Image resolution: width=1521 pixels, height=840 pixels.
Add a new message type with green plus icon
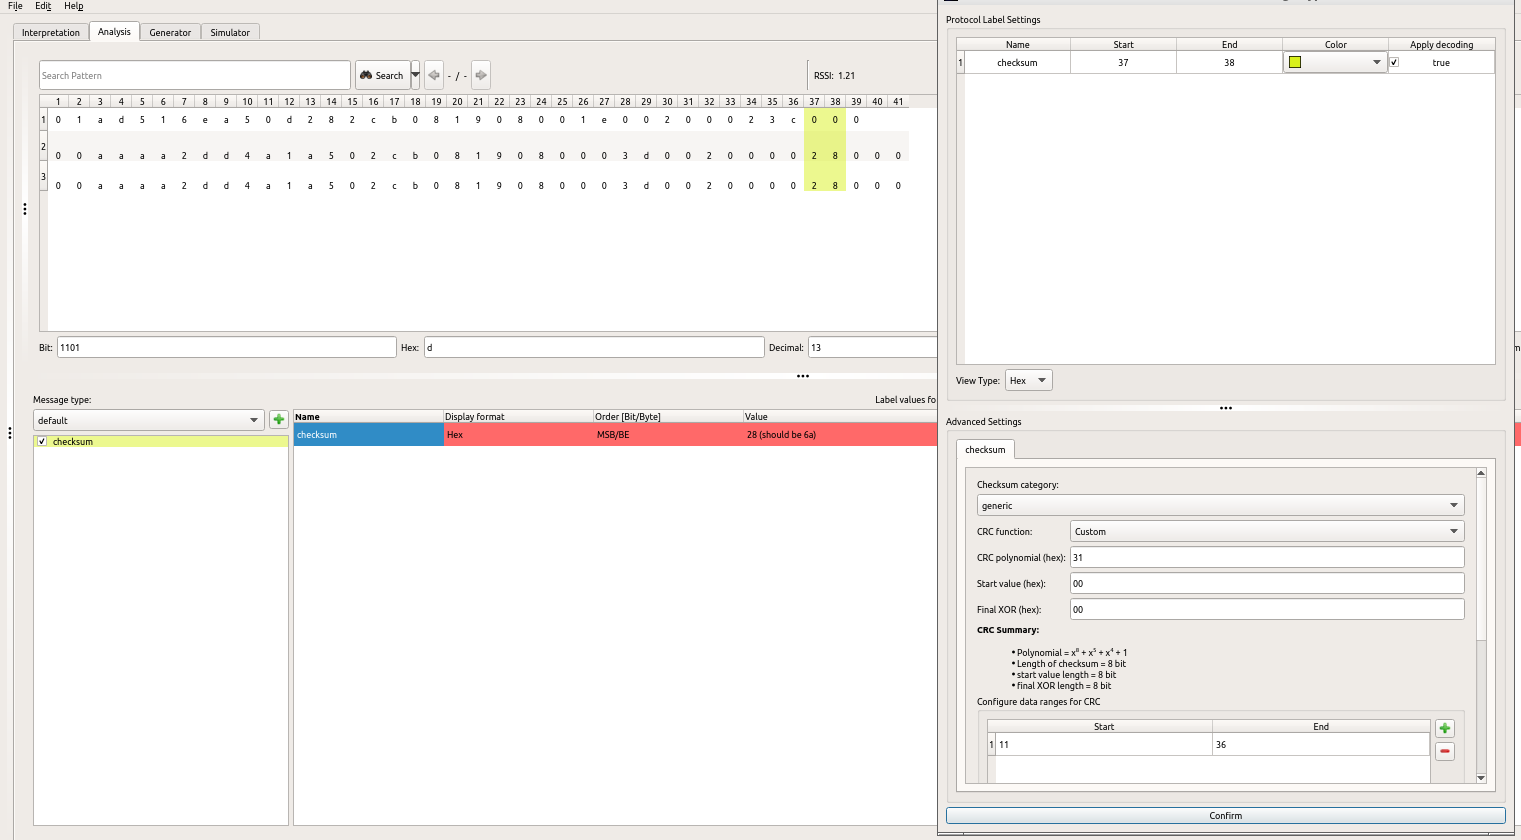click(278, 419)
